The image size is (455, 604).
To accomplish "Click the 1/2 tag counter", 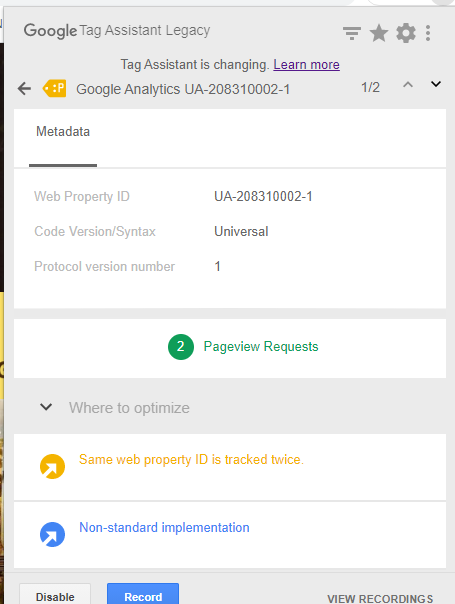I will coord(370,87).
